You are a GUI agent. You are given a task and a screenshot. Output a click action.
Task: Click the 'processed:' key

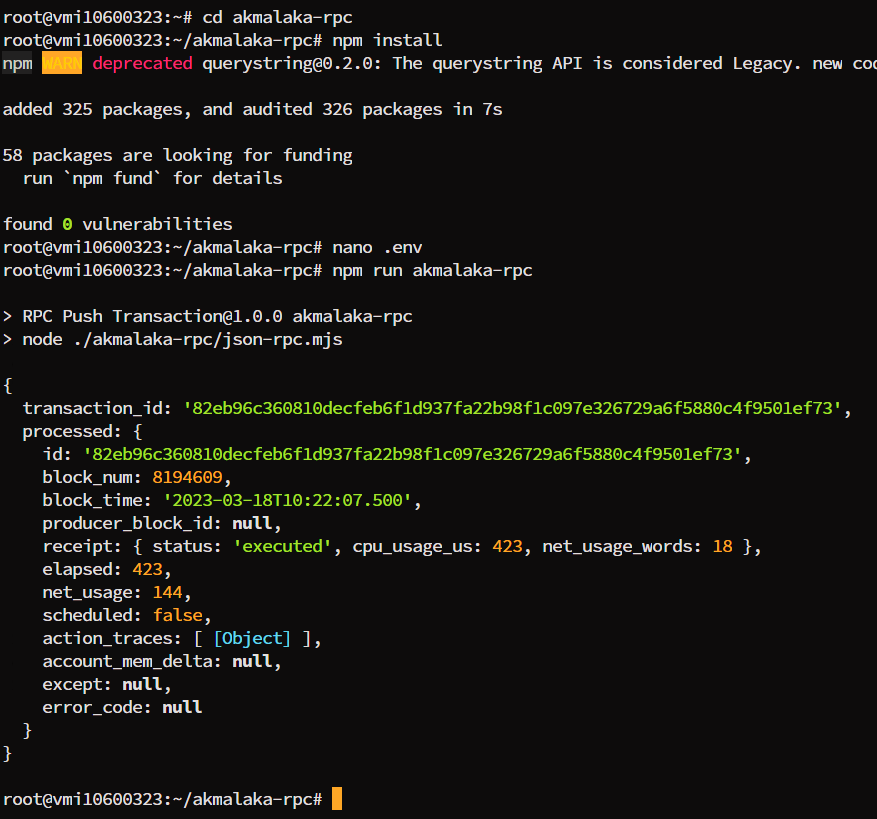pyautogui.click(x=72, y=431)
